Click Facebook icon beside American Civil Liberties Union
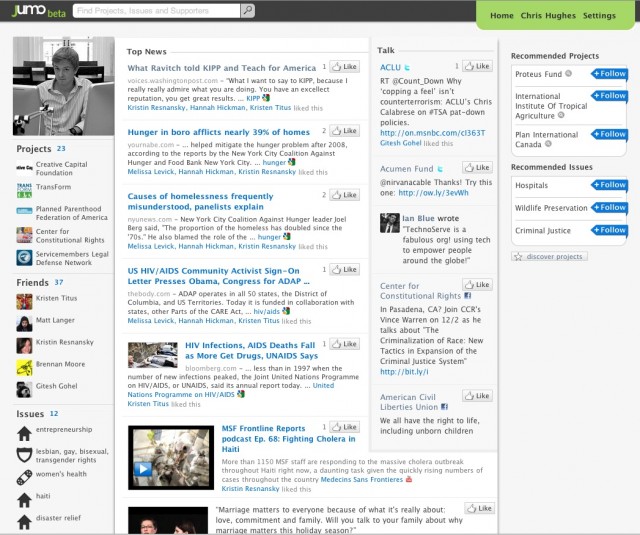 pos(444,407)
